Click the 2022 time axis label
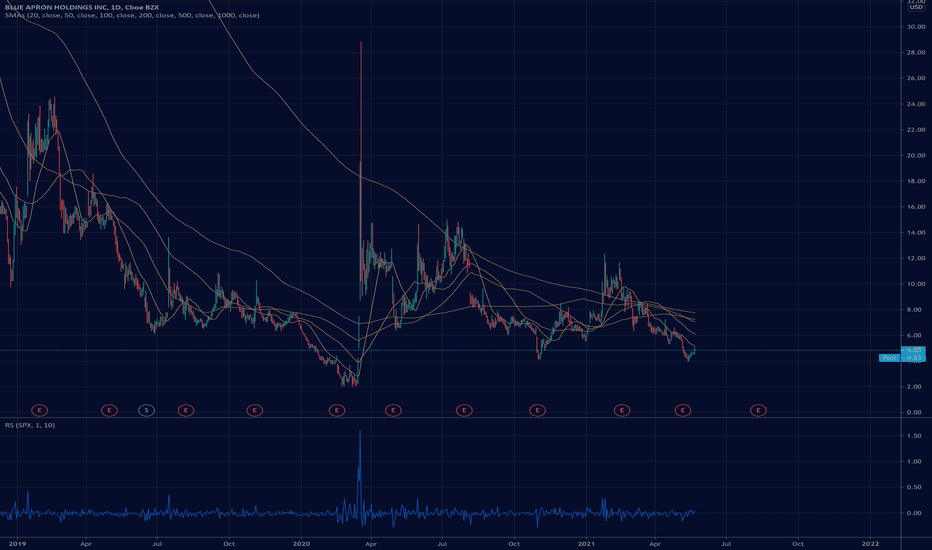932x550 pixels. 871,543
